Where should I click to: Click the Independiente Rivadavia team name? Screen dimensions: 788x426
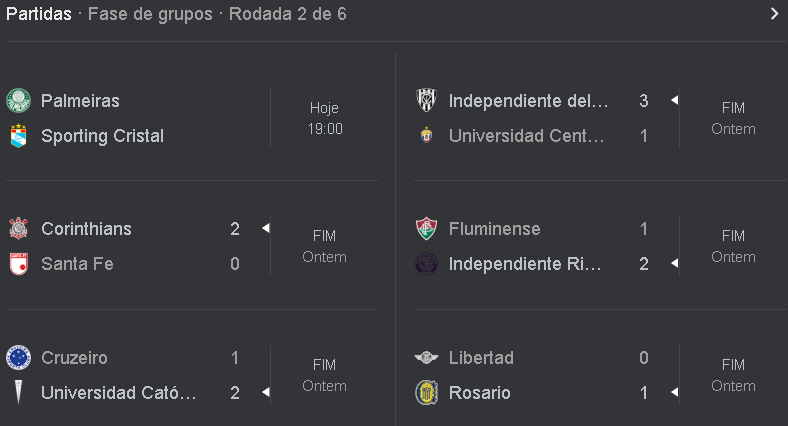527,264
